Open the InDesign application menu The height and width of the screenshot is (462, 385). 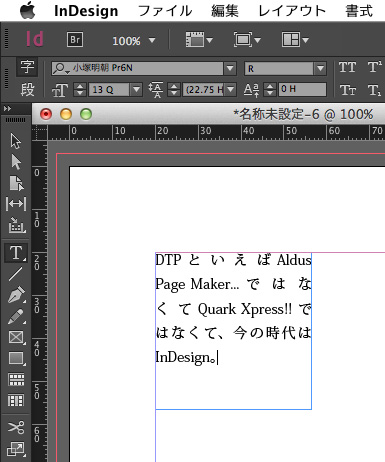tap(86, 11)
